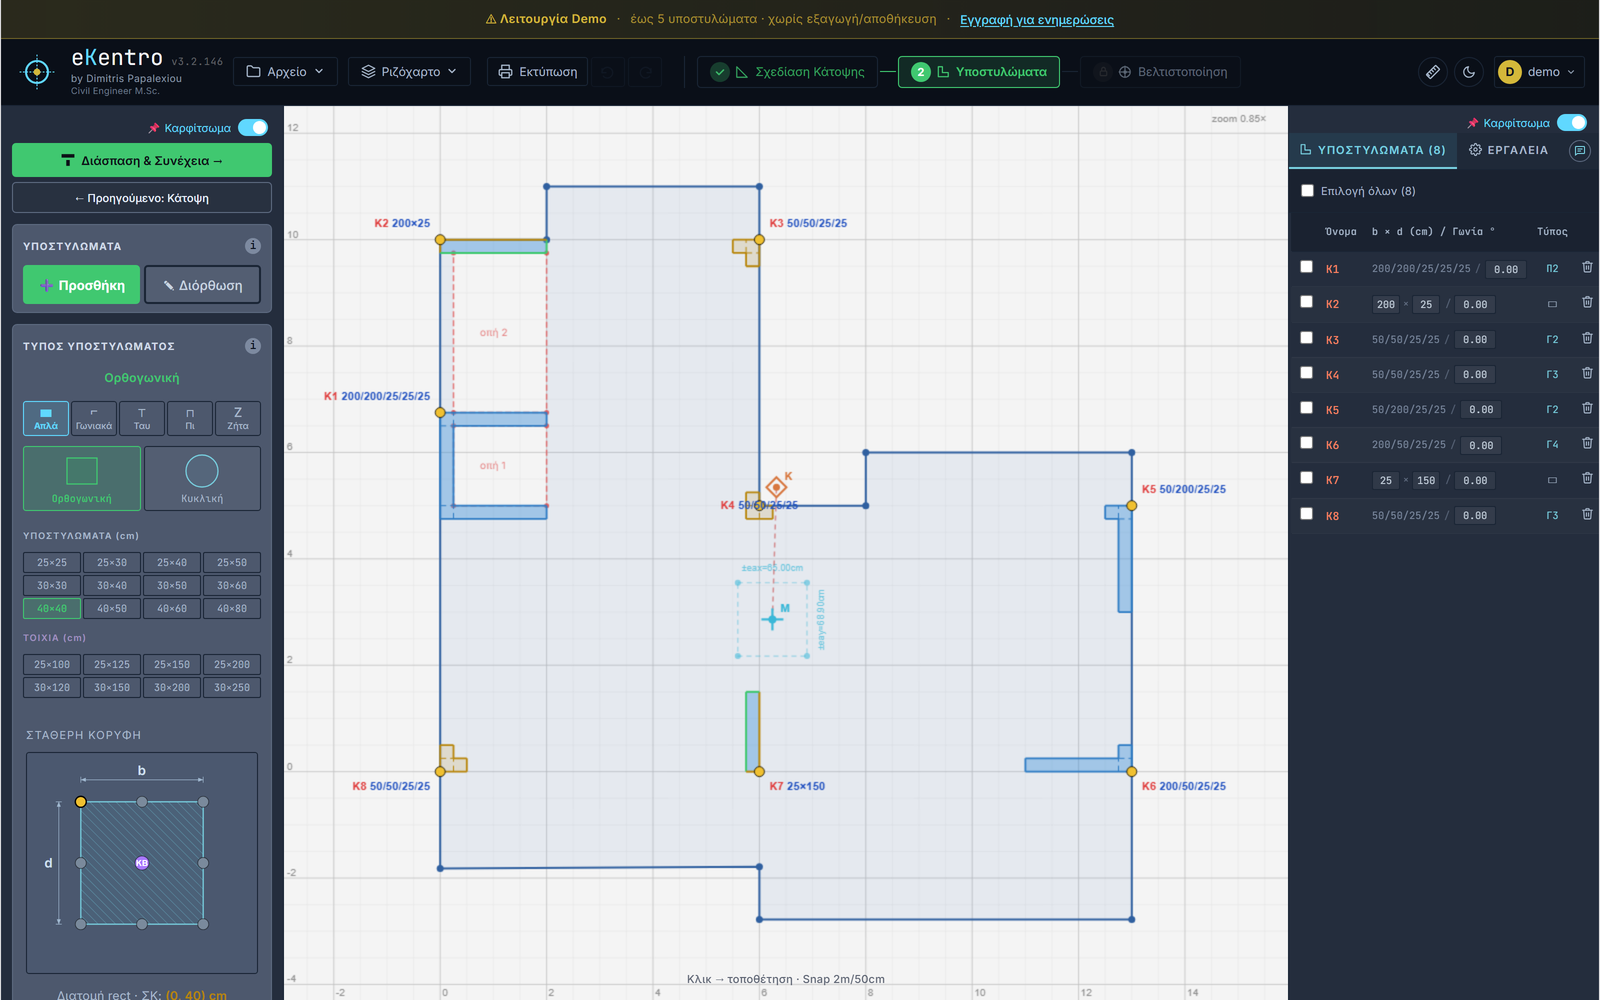This screenshot has width=1600, height=1000.
Task: Select 25×100 wall size preset
Action: (52, 664)
